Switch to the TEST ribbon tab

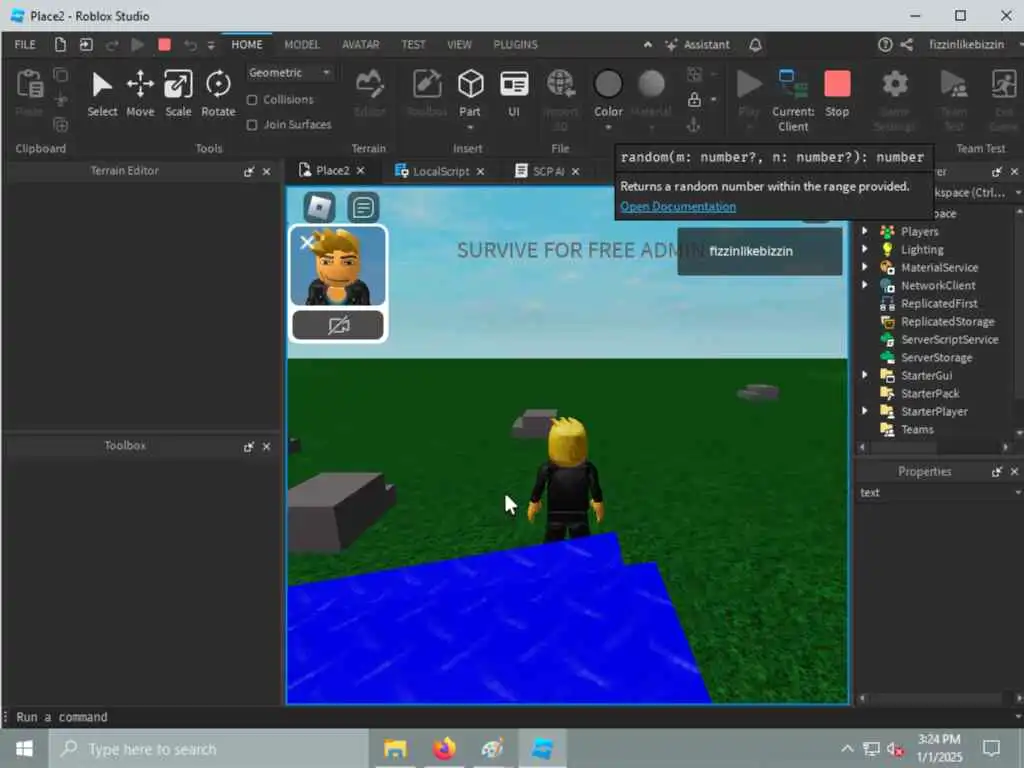click(413, 44)
